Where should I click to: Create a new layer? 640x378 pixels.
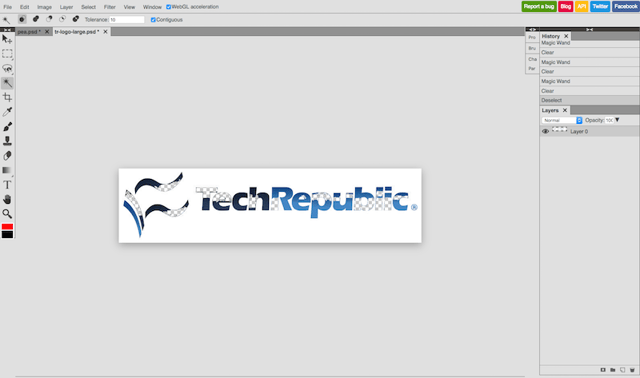[x=622, y=370]
